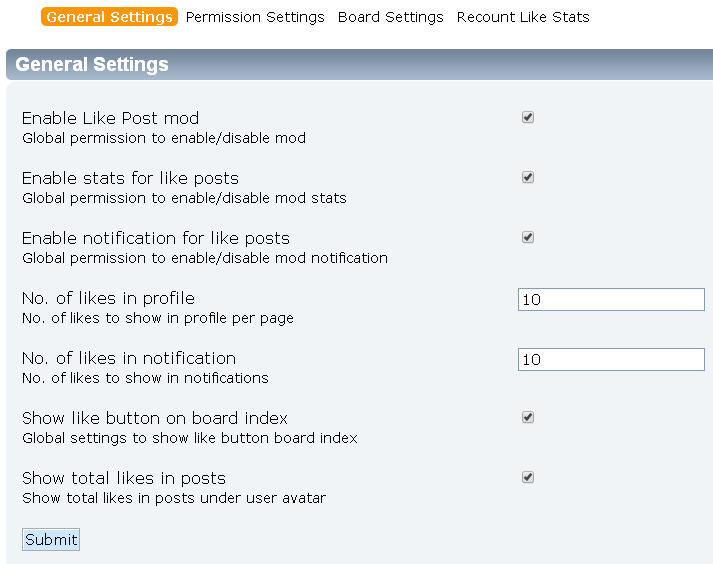713x564 pixels.
Task: Click the likes in profile number field
Action: (x=611, y=299)
